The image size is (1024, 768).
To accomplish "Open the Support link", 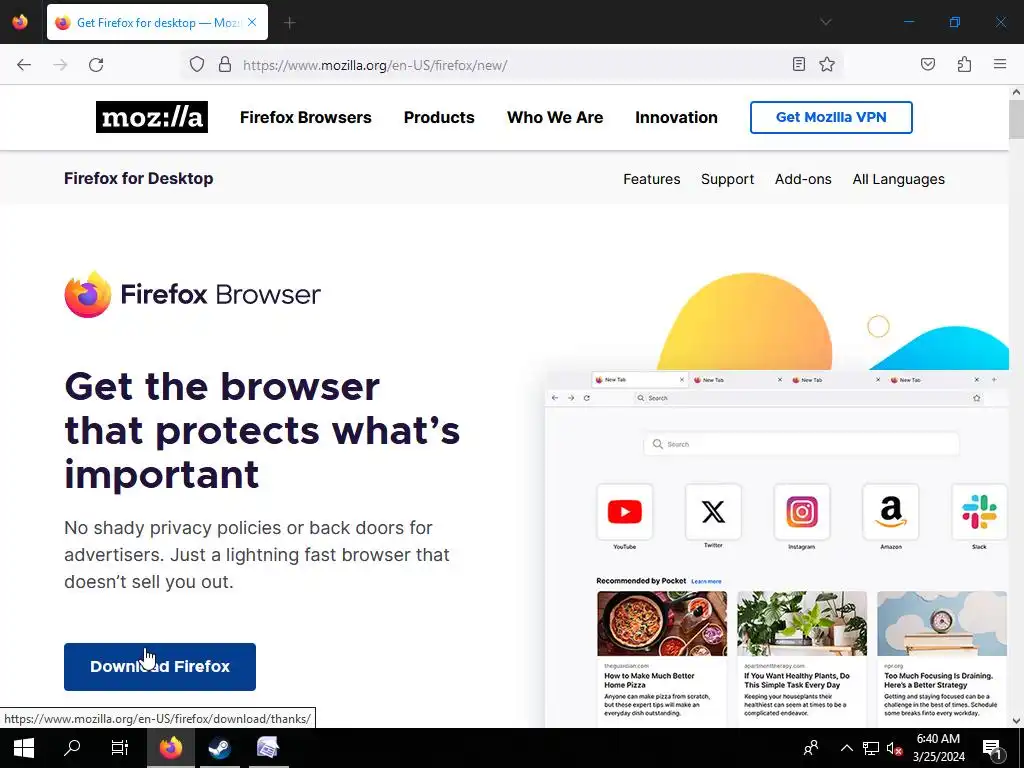I will tap(727, 179).
